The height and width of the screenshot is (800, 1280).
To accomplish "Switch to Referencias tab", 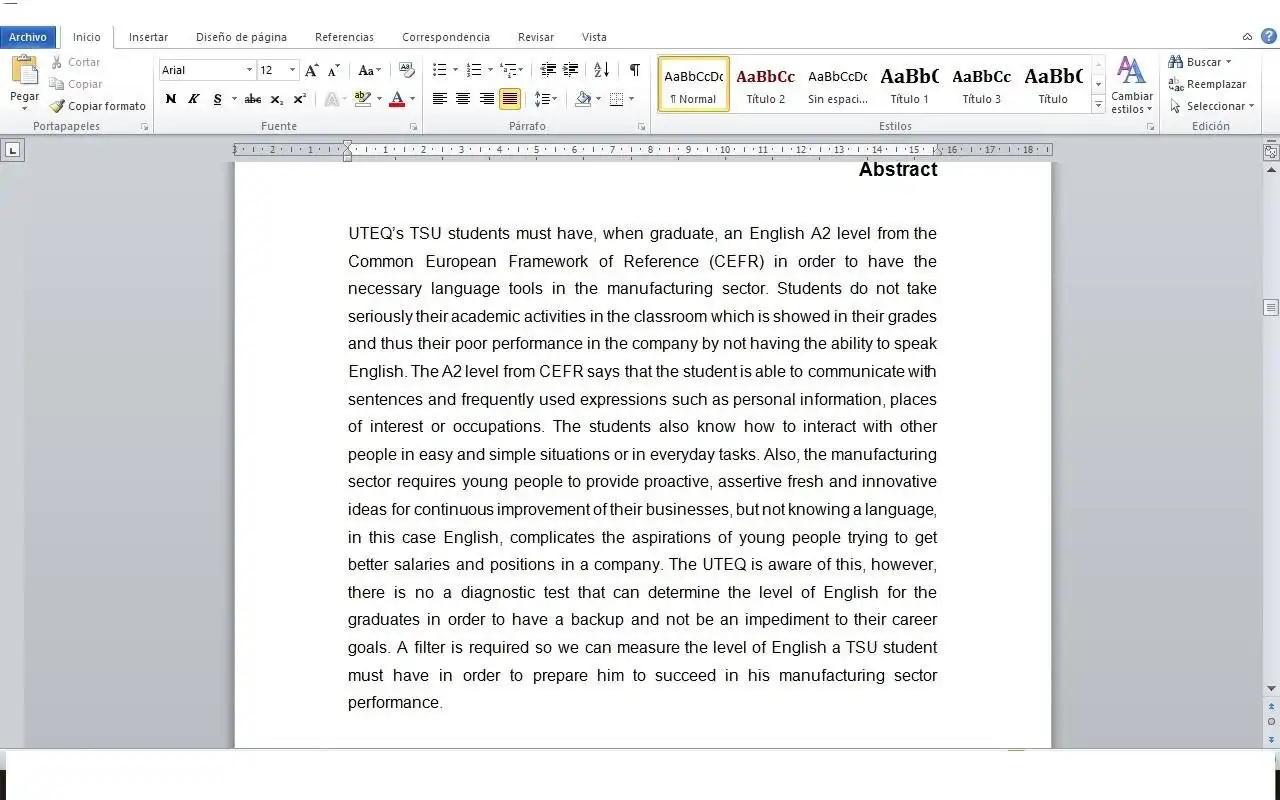I will (344, 37).
